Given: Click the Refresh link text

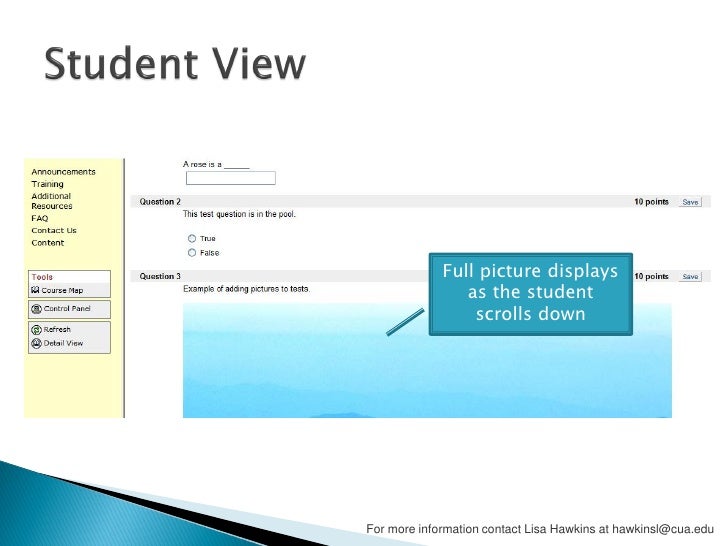Looking at the screenshot, I should click(57, 329).
